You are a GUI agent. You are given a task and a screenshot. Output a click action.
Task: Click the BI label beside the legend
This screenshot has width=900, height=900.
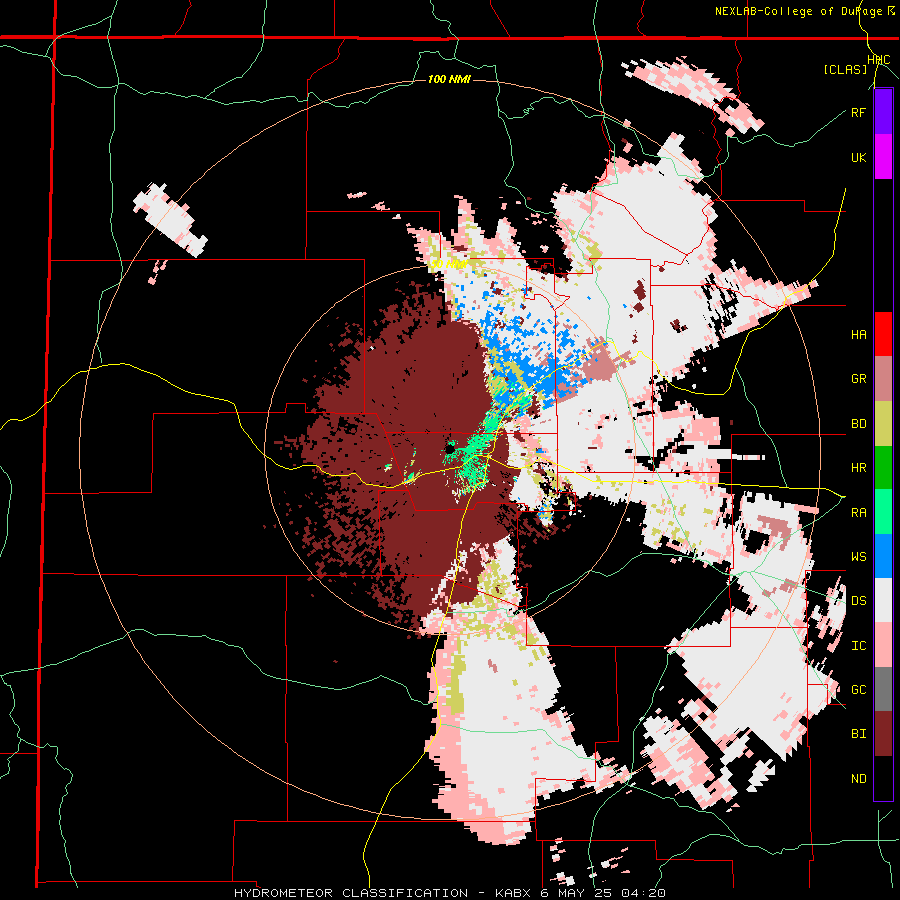pyautogui.click(x=858, y=734)
